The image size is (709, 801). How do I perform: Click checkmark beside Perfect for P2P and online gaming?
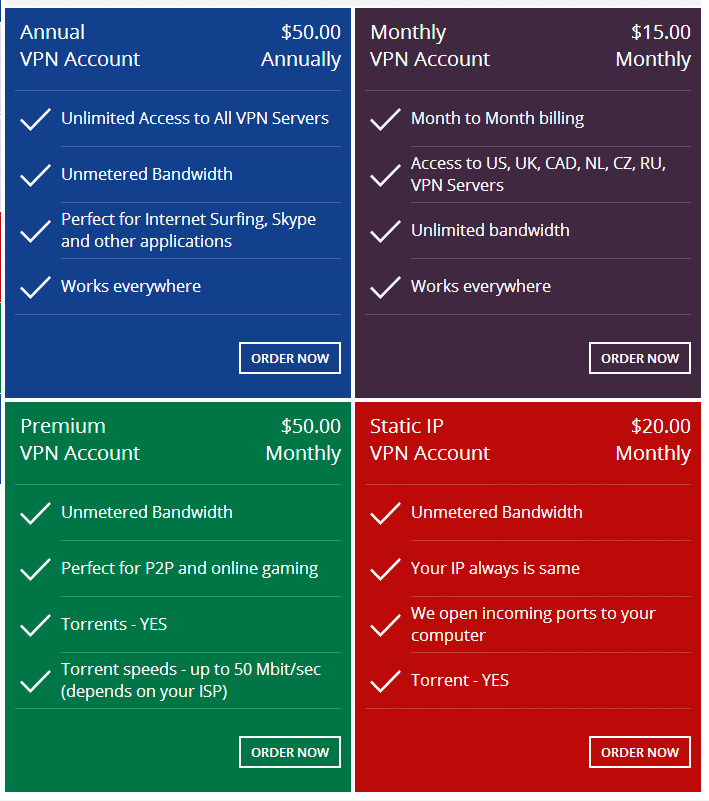(x=35, y=569)
